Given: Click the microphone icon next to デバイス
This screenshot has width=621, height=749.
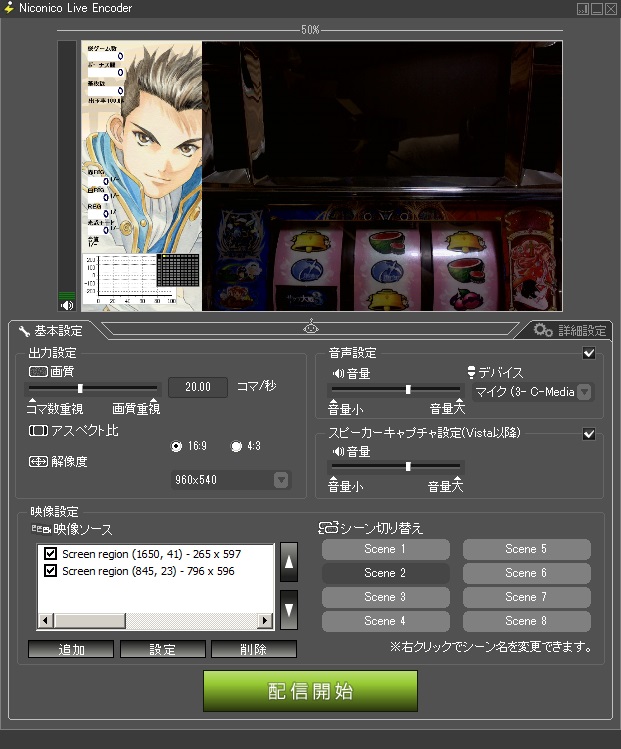Looking at the screenshot, I should [x=471, y=372].
